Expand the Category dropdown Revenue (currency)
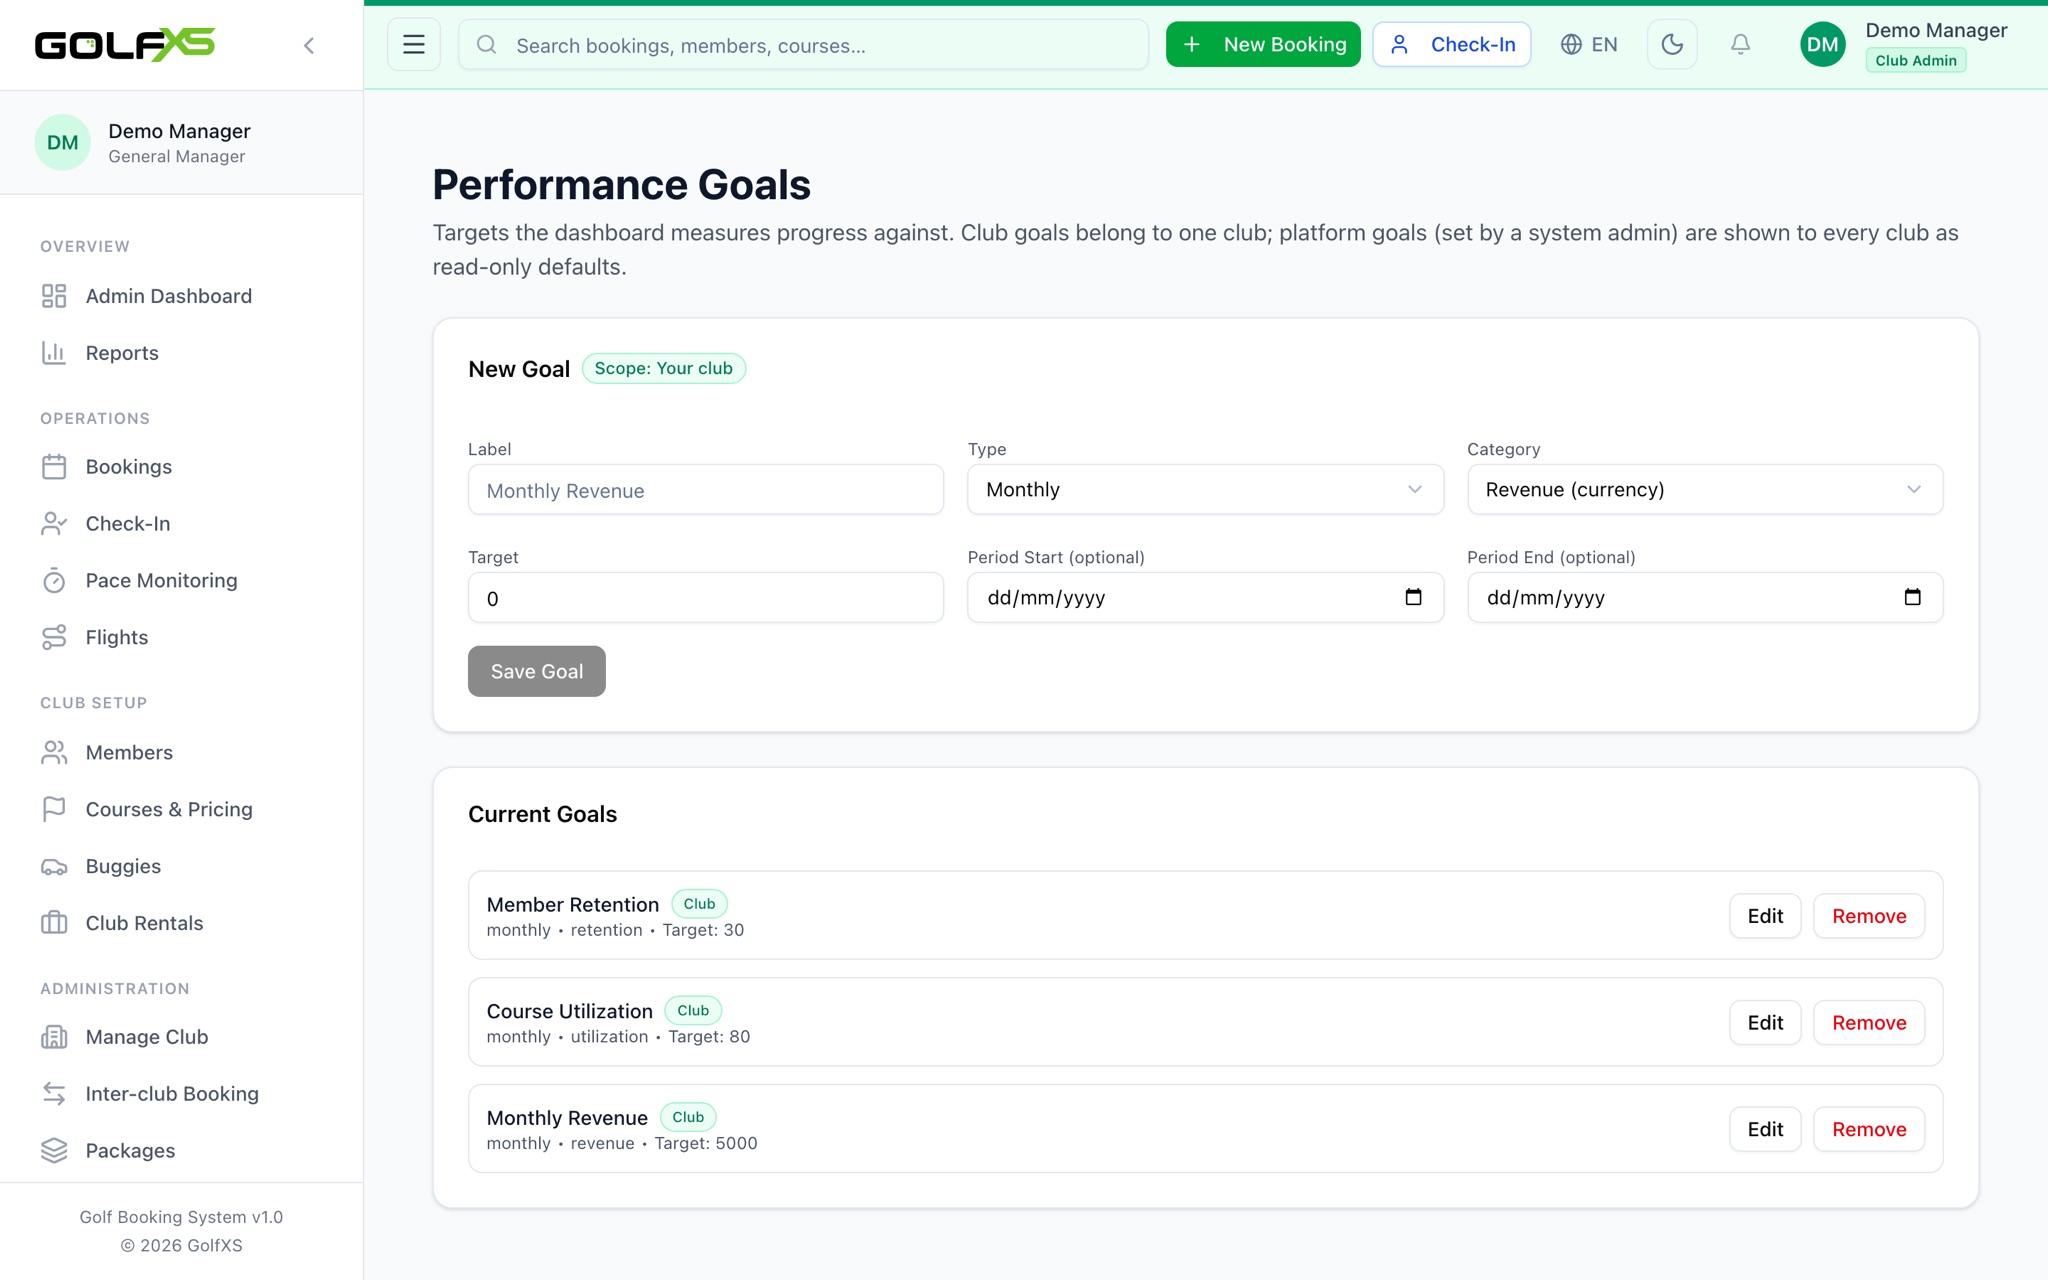The height and width of the screenshot is (1280, 2048). coord(1705,490)
